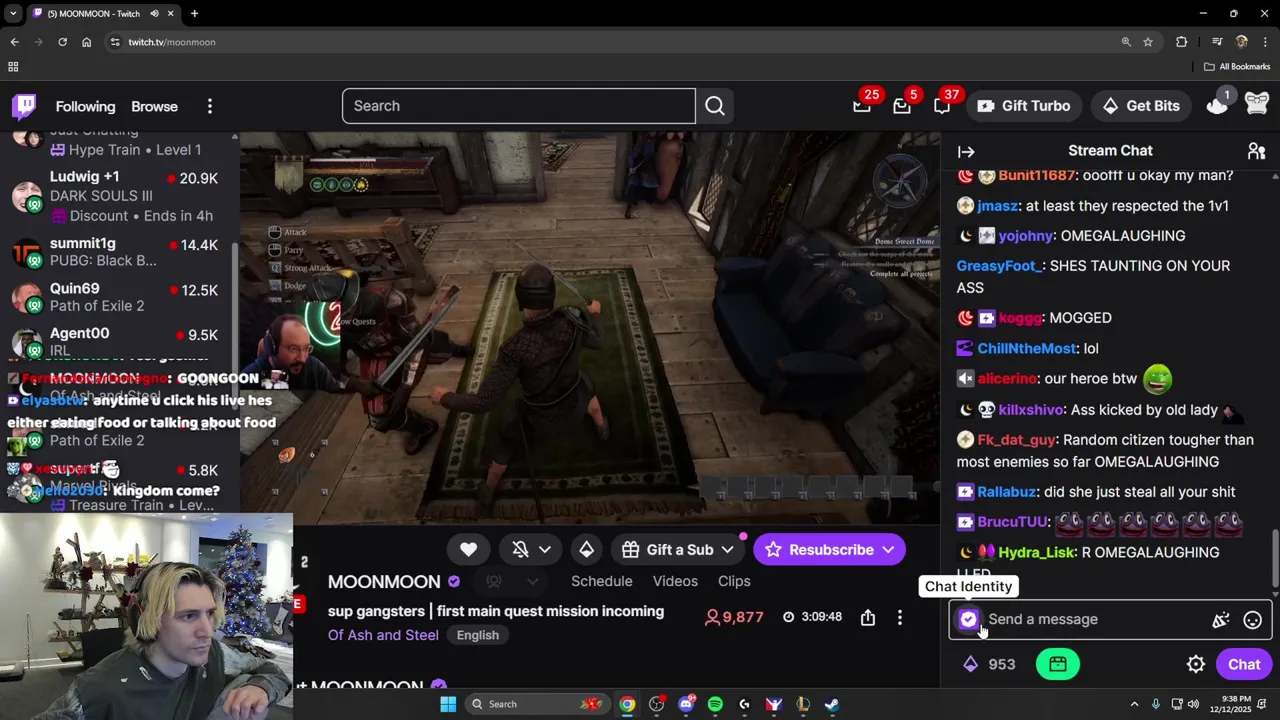1280x720 pixels.
Task: Click the browser back arrow
Action: point(14,42)
